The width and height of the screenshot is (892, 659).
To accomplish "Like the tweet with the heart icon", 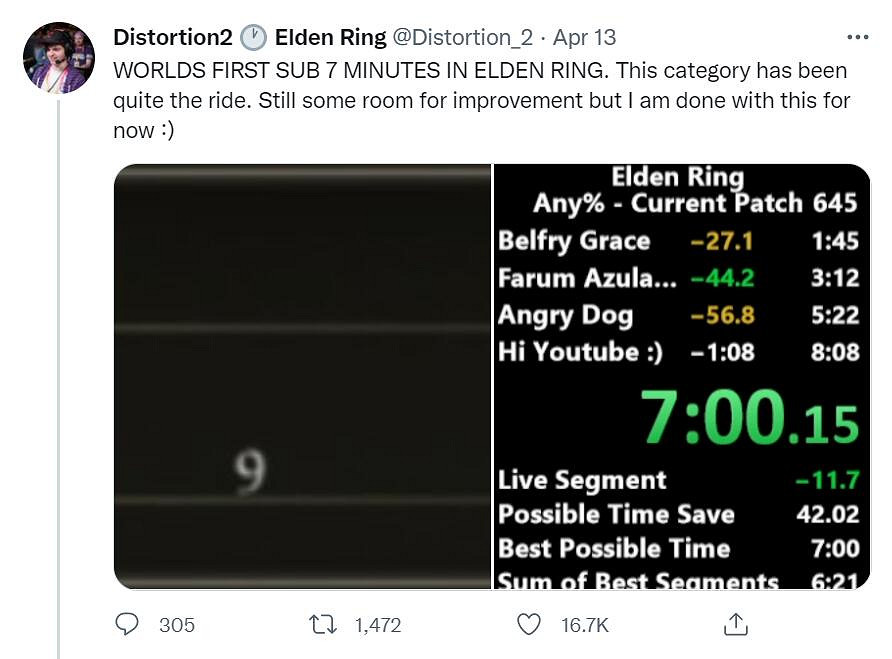I will (530, 625).
